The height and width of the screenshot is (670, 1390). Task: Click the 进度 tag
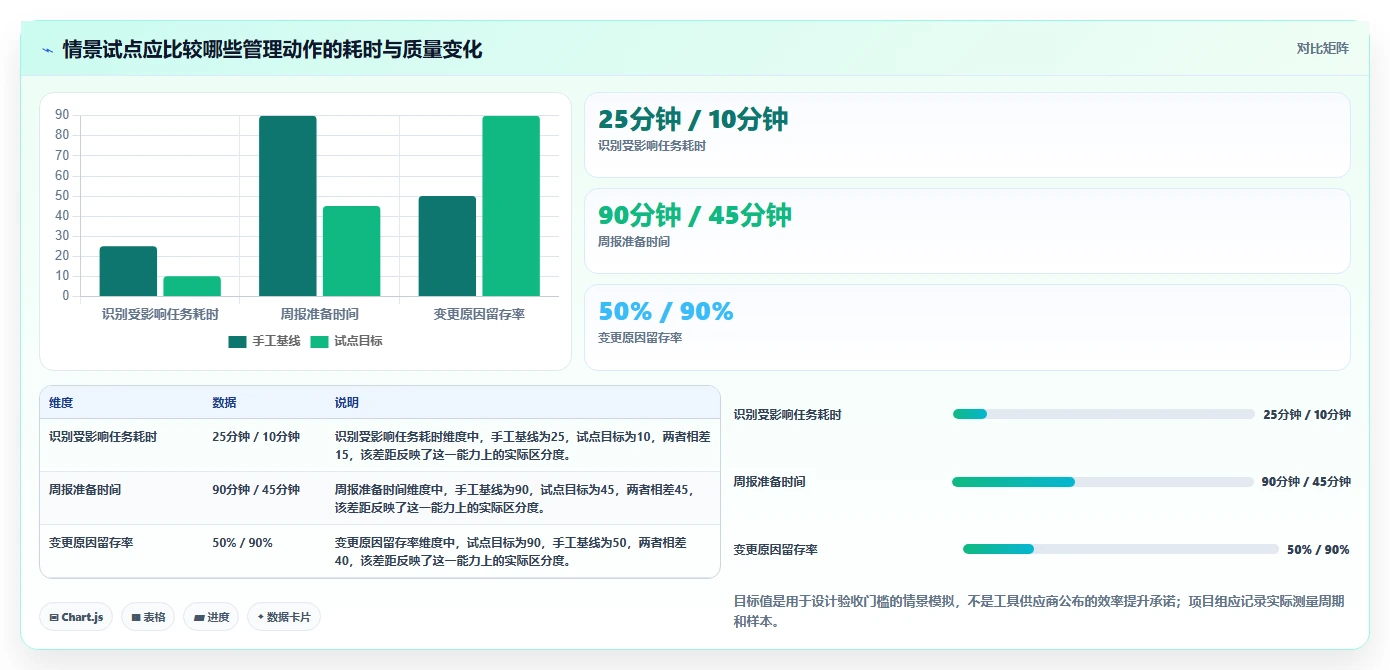coord(211,617)
